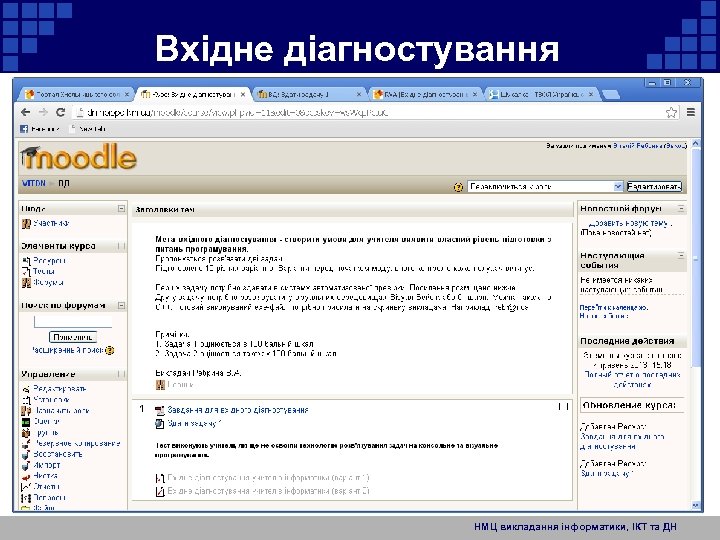The width and height of the screenshot is (720, 540).
Task: Click the Восстановить restore icon
Action: [26, 455]
